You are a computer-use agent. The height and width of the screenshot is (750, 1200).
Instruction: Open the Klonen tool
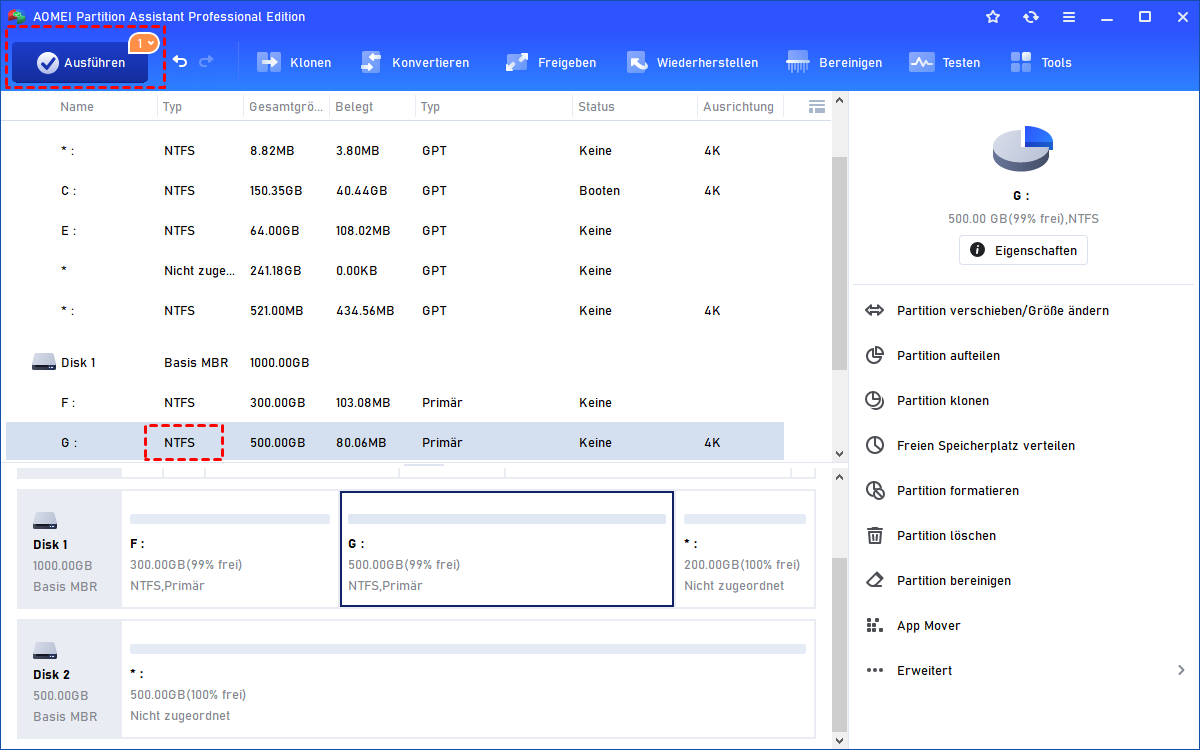point(294,62)
